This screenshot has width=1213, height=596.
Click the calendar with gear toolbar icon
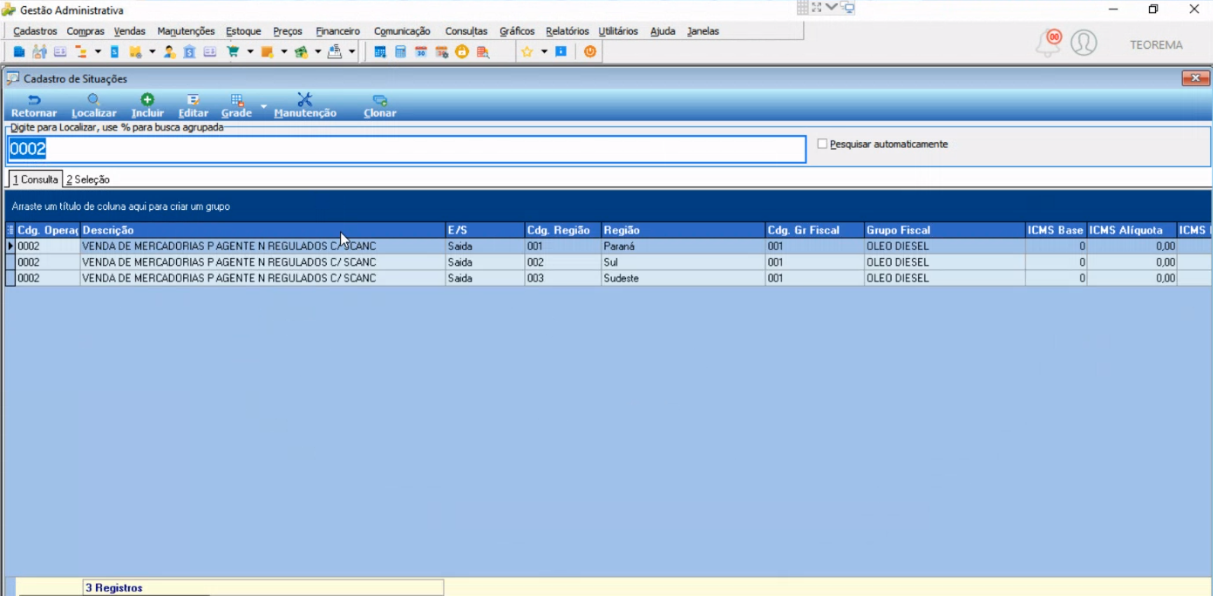click(441, 51)
